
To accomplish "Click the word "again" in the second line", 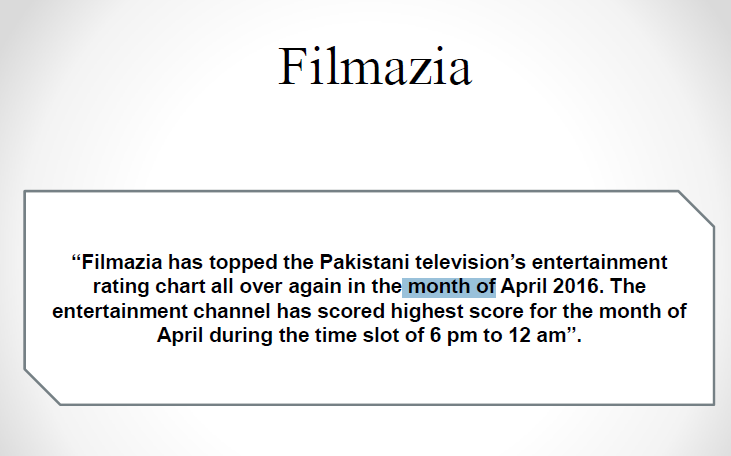I will pyautogui.click(x=315, y=287).
